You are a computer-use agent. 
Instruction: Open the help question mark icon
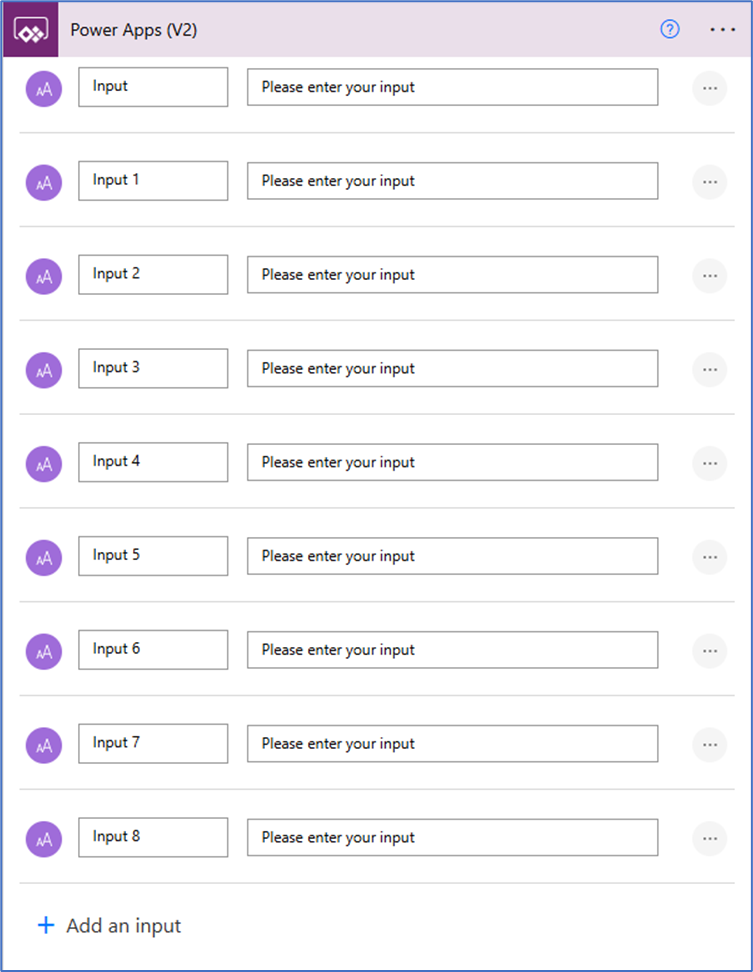pos(669,29)
